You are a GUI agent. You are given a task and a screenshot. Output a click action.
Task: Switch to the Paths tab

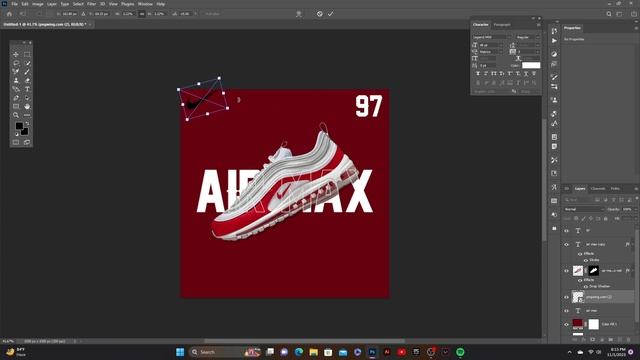(x=615, y=189)
